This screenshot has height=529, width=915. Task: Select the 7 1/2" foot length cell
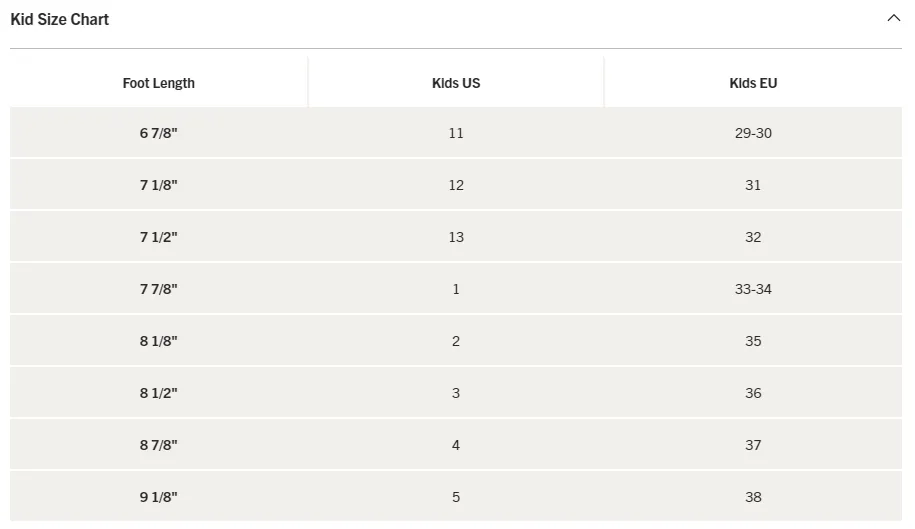[158, 237]
